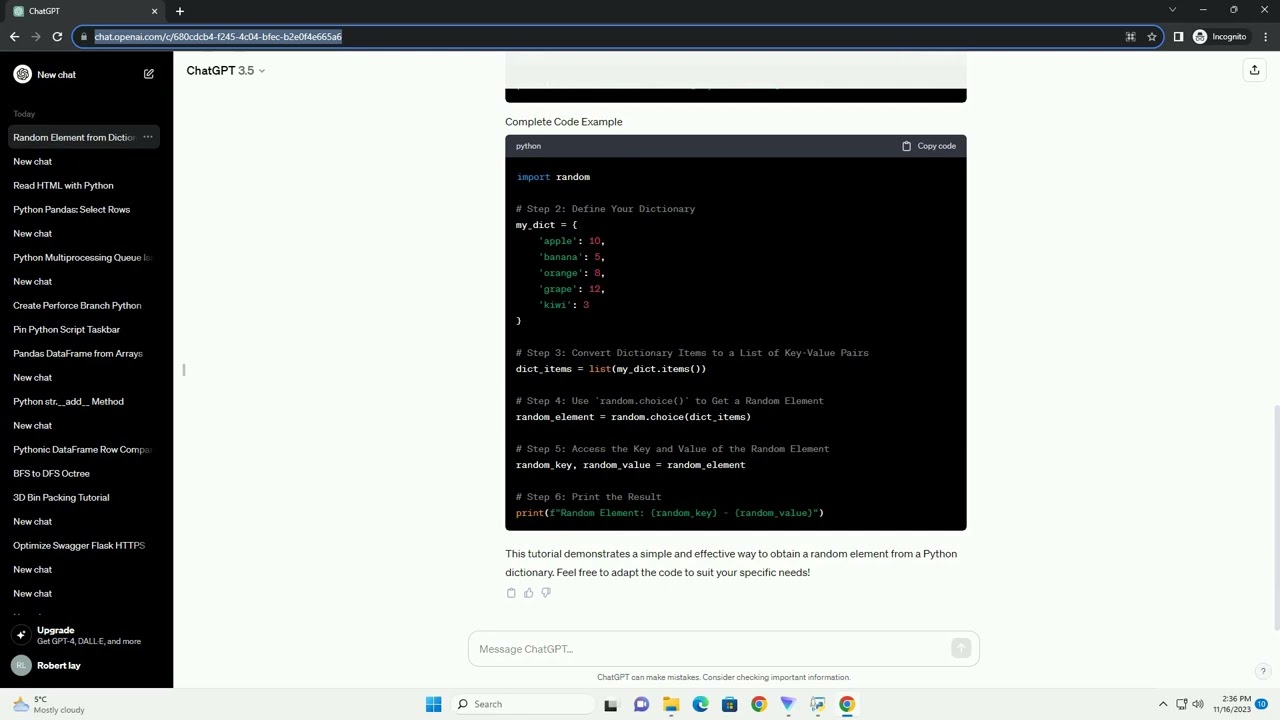1280x720 pixels.
Task: Open Microsoft Store from taskbar
Action: coord(729,704)
